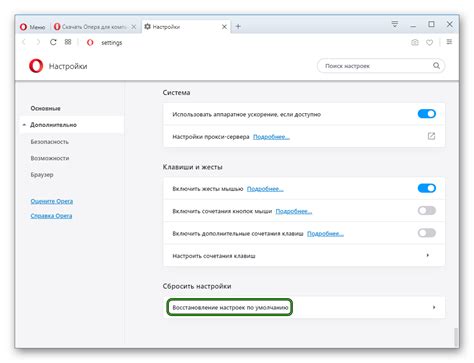Reload the page

tap(53, 42)
